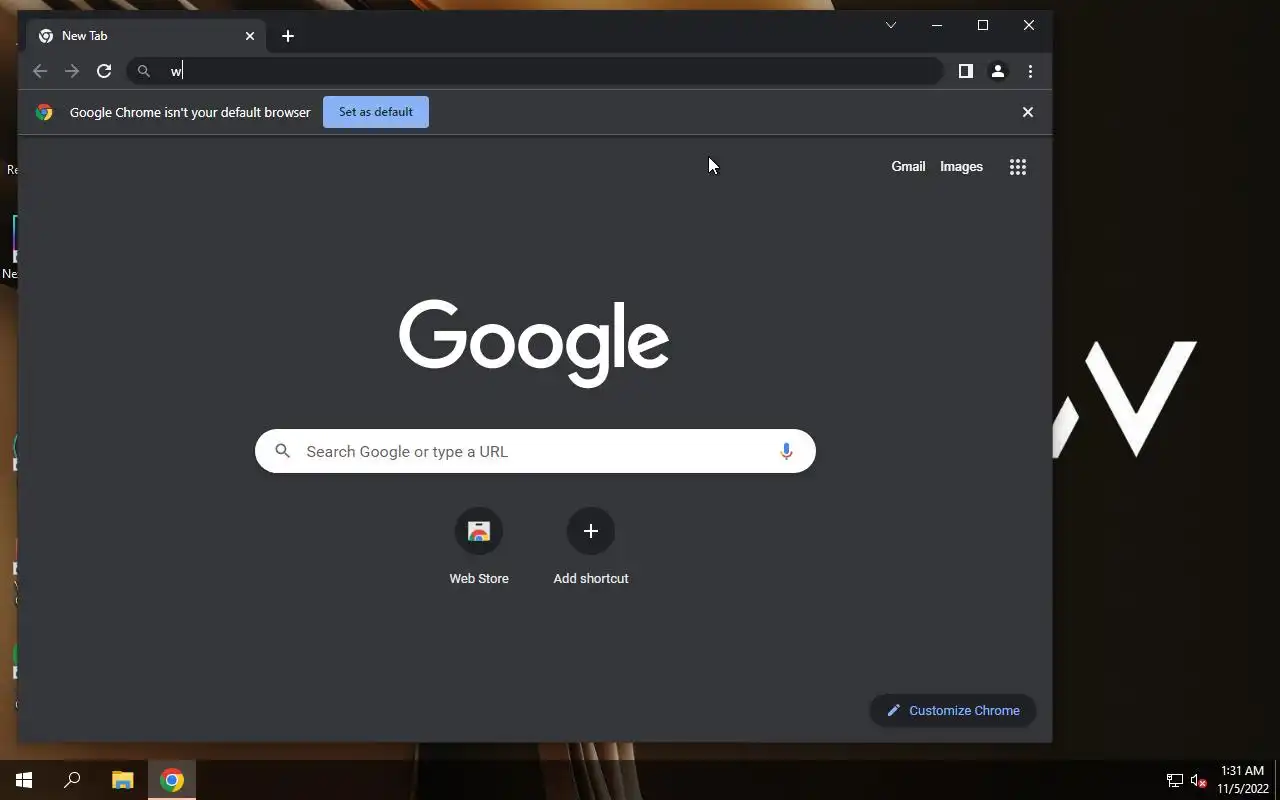Screen dimensions: 1280x800
Task: Open File Explorer from the taskbar
Action: (x=122, y=780)
